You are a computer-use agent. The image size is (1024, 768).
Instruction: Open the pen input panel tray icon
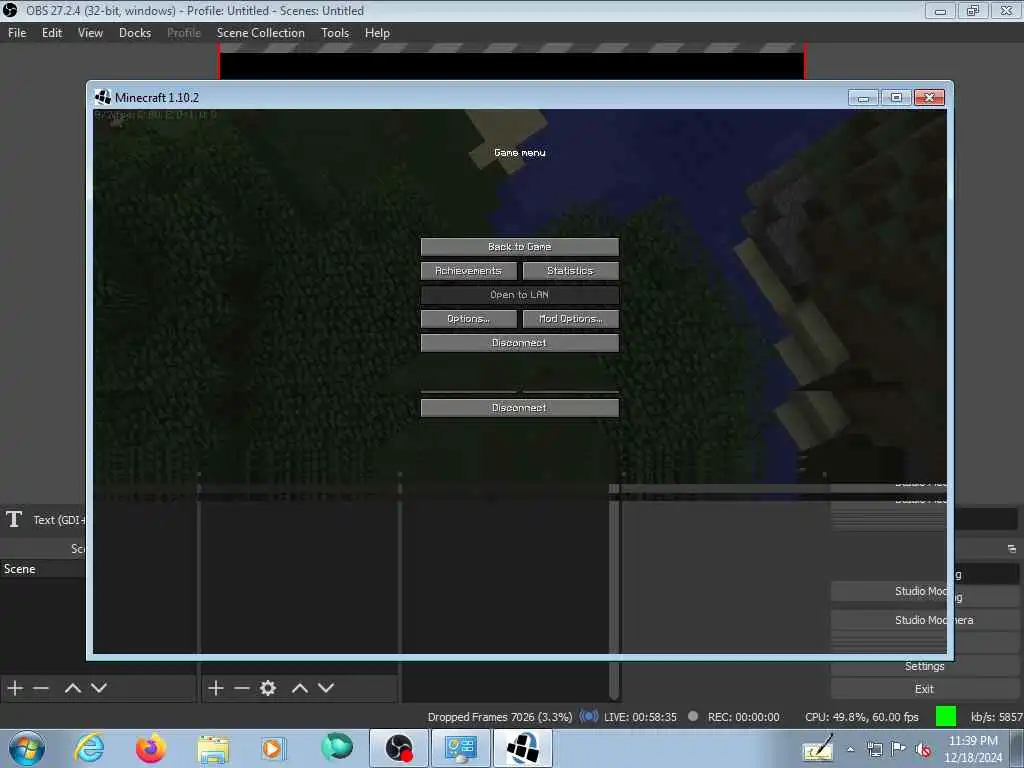tap(819, 748)
